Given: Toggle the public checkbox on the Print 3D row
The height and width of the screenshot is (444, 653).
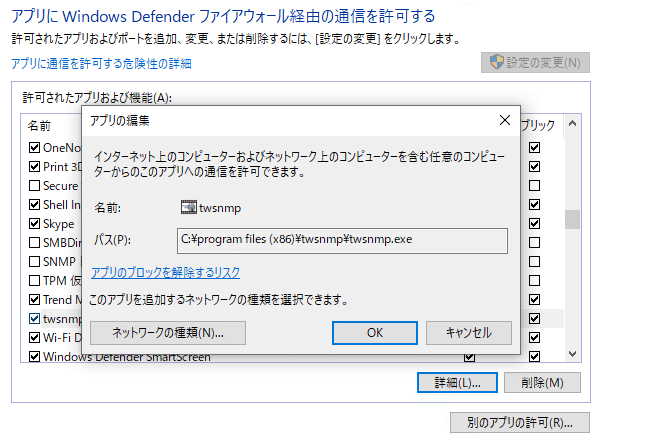Looking at the screenshot, I should pyautogui.click(x=534, y=167).
